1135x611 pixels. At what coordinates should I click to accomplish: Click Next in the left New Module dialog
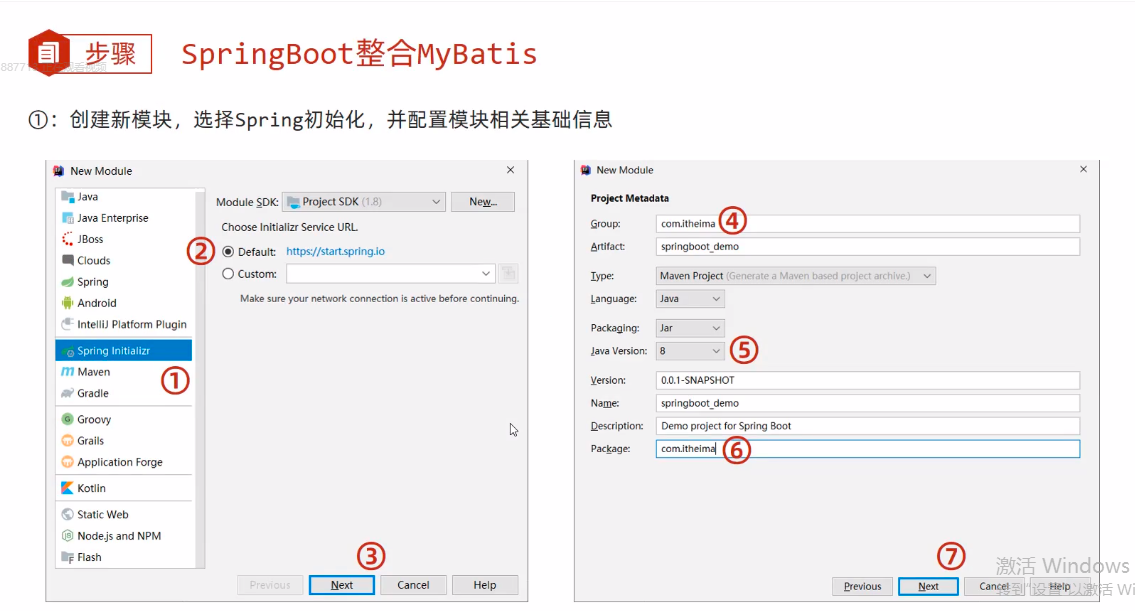click(x=342, y=585)
